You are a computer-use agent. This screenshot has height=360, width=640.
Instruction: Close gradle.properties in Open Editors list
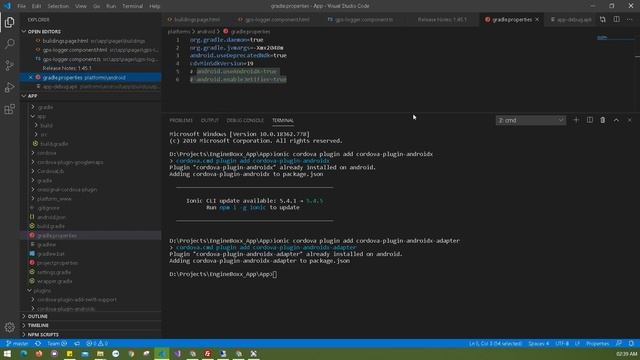point(31,77)
